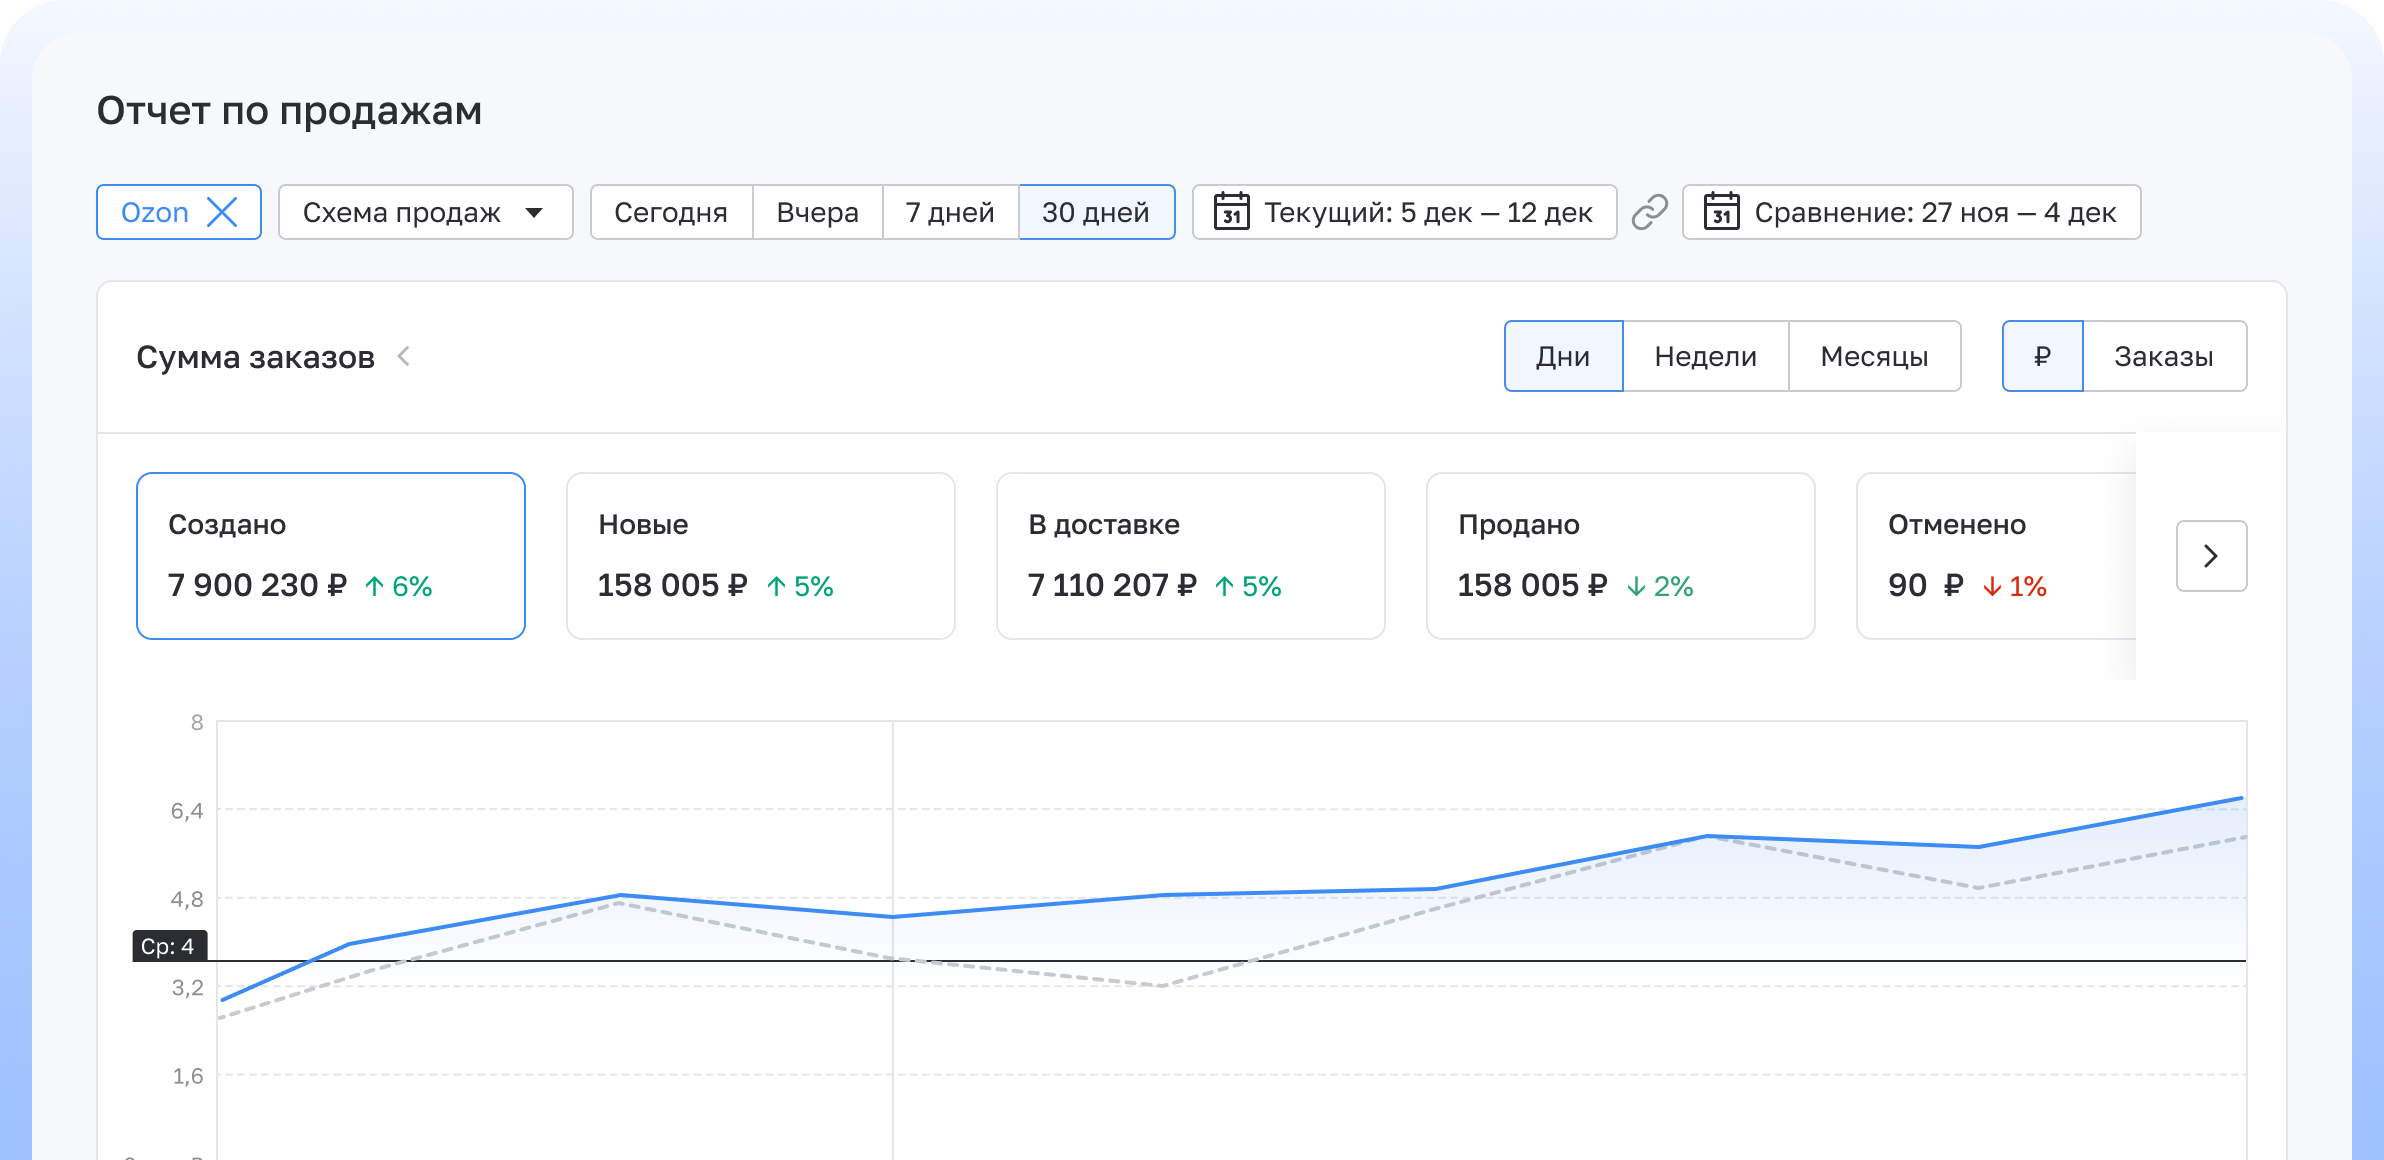Image resolution: width=2384 pixels, height=1160 pixels.
Task: Switch to Месяцы grouping
Action: [x=1874, y=356]
